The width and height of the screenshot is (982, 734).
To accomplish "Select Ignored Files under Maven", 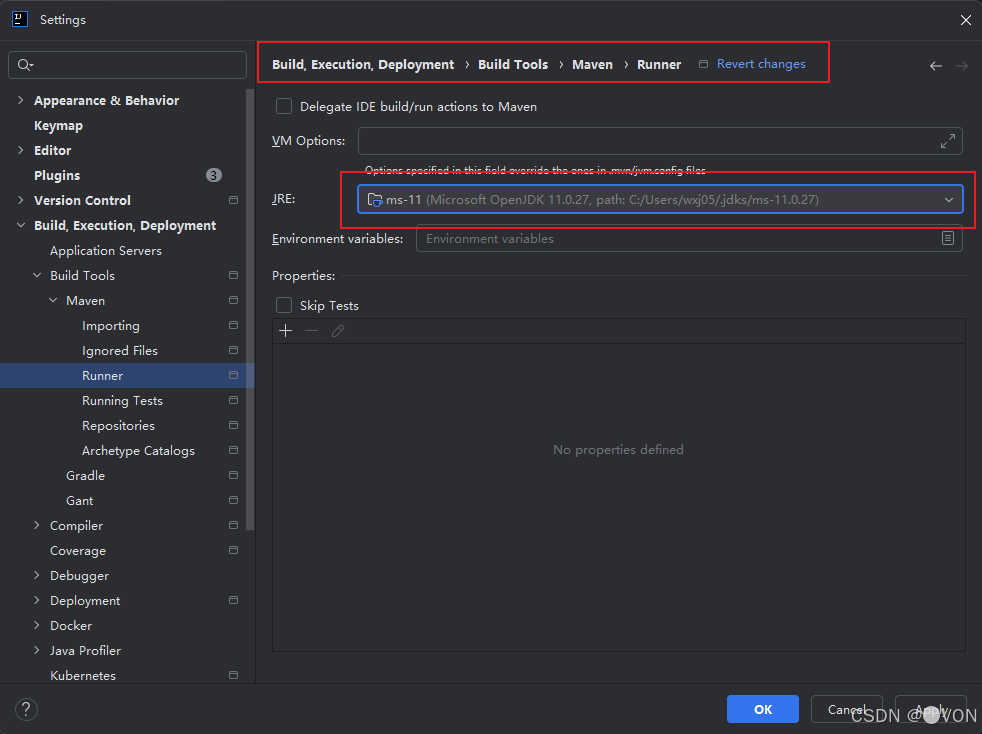I will tap(120, 351).
